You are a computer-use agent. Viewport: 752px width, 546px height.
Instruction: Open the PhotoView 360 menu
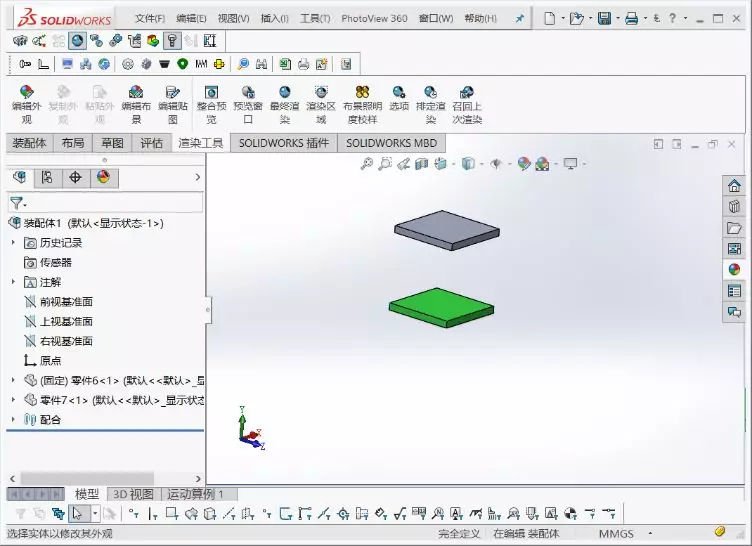pyautogui.click(x=374, y=19)
